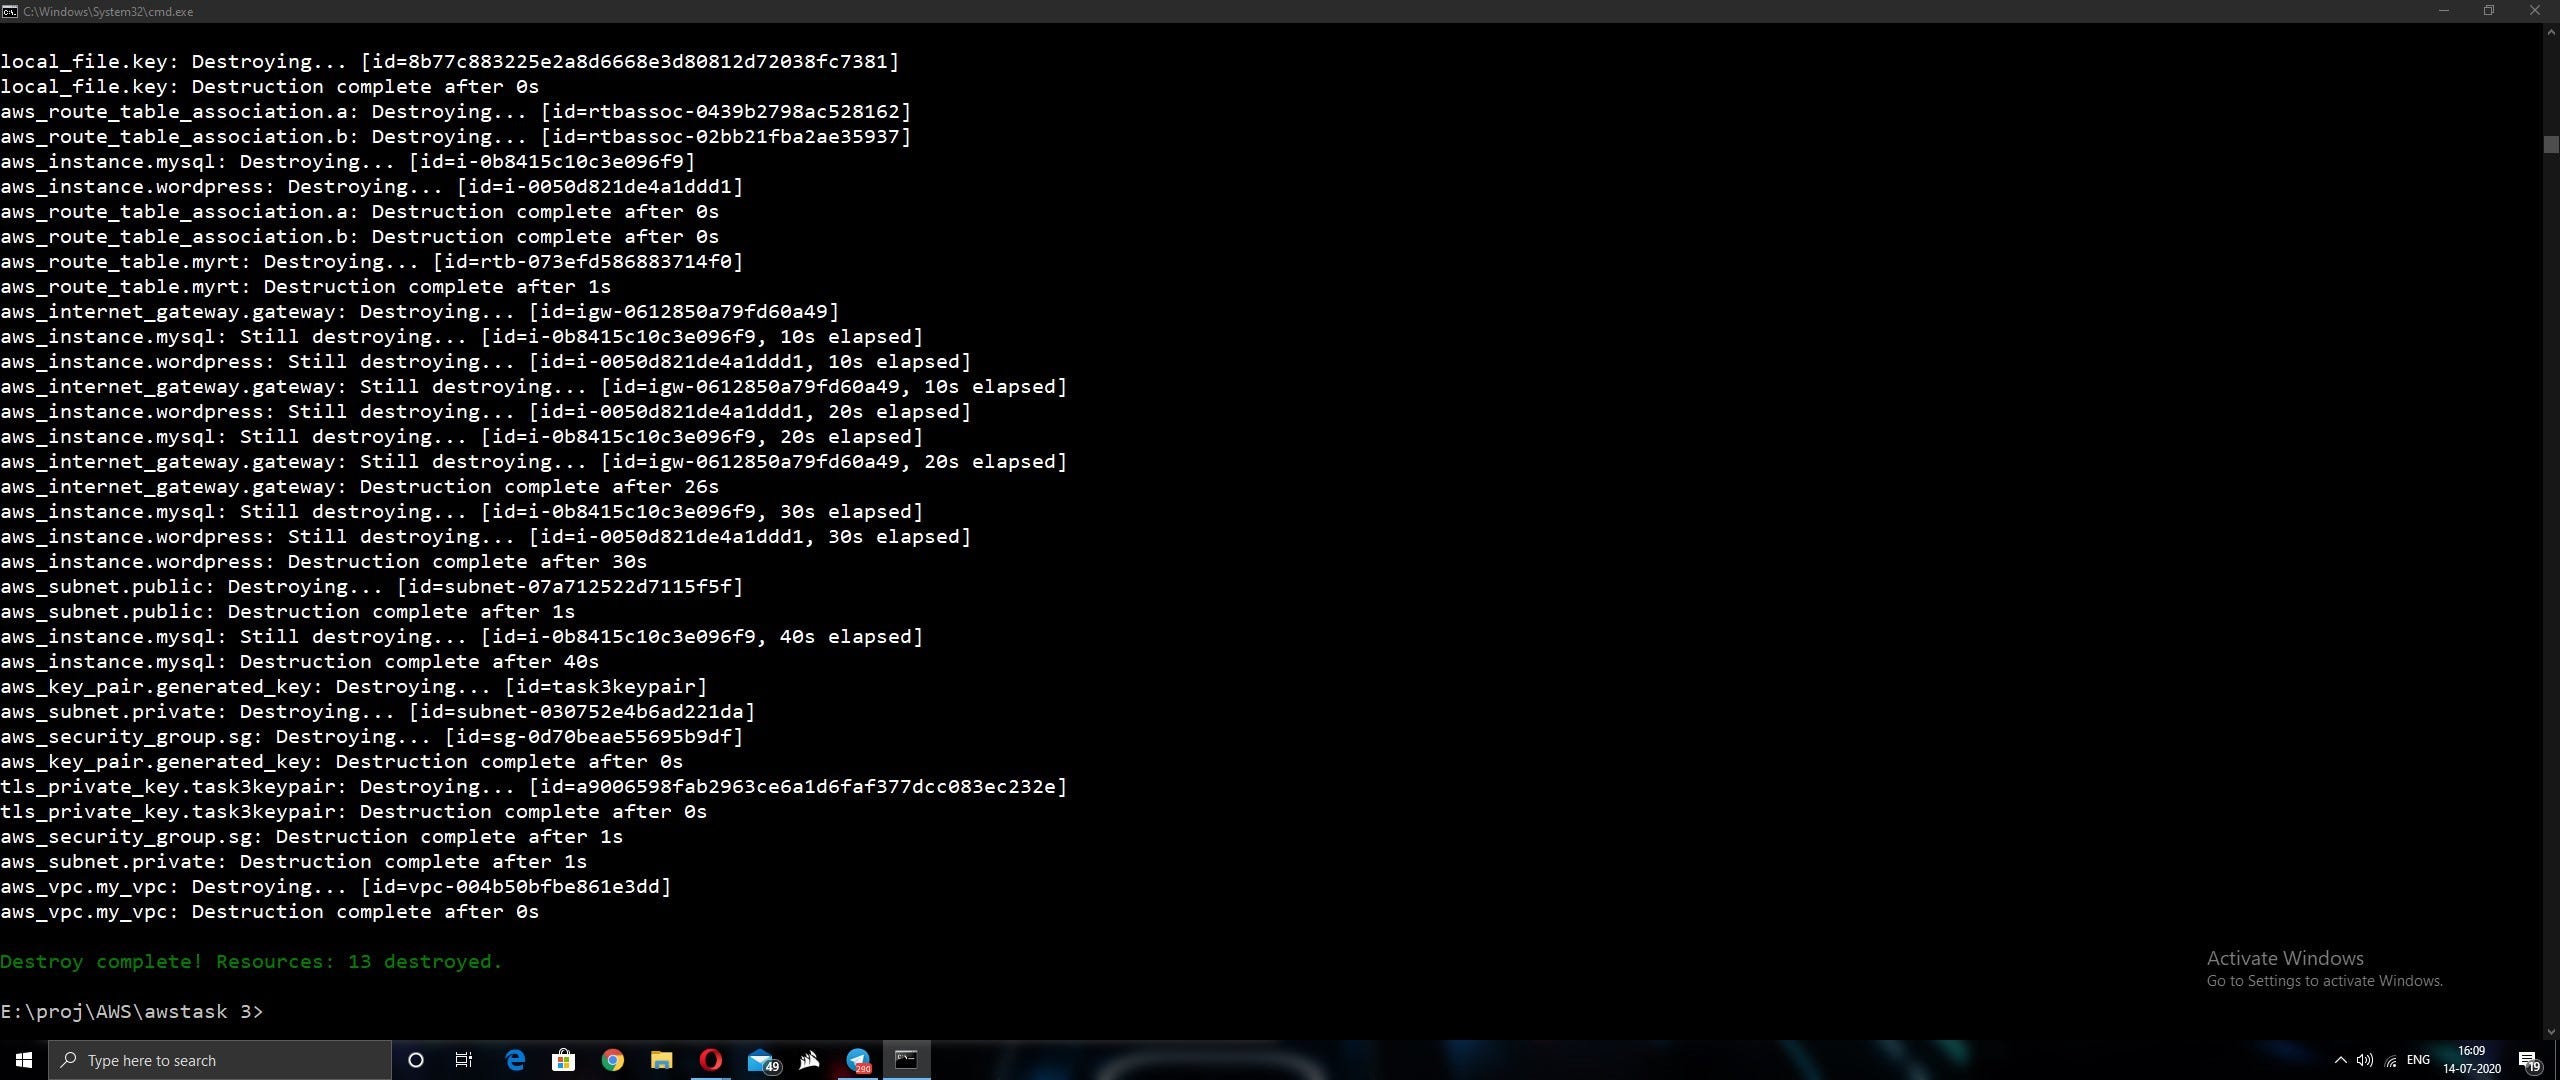Open the Action Center notifications
This screenshot has height=1080, width=2560.
[2529, 1060]
